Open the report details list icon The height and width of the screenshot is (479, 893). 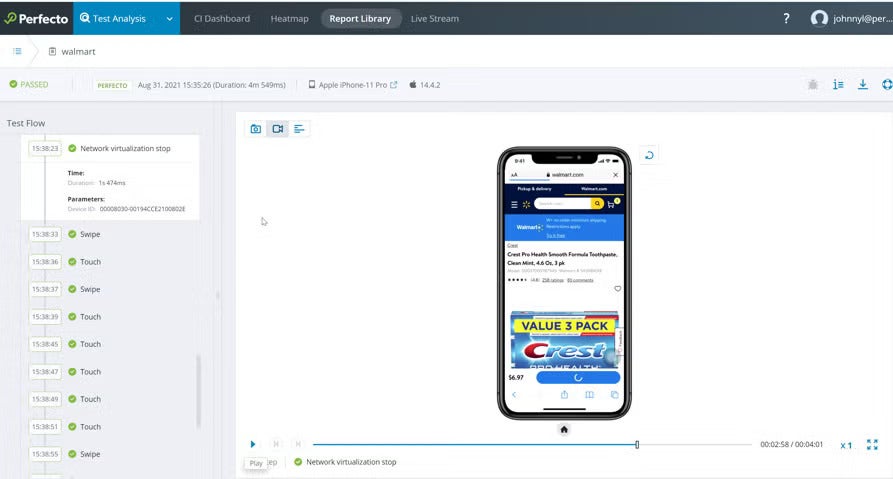point(838,85)
